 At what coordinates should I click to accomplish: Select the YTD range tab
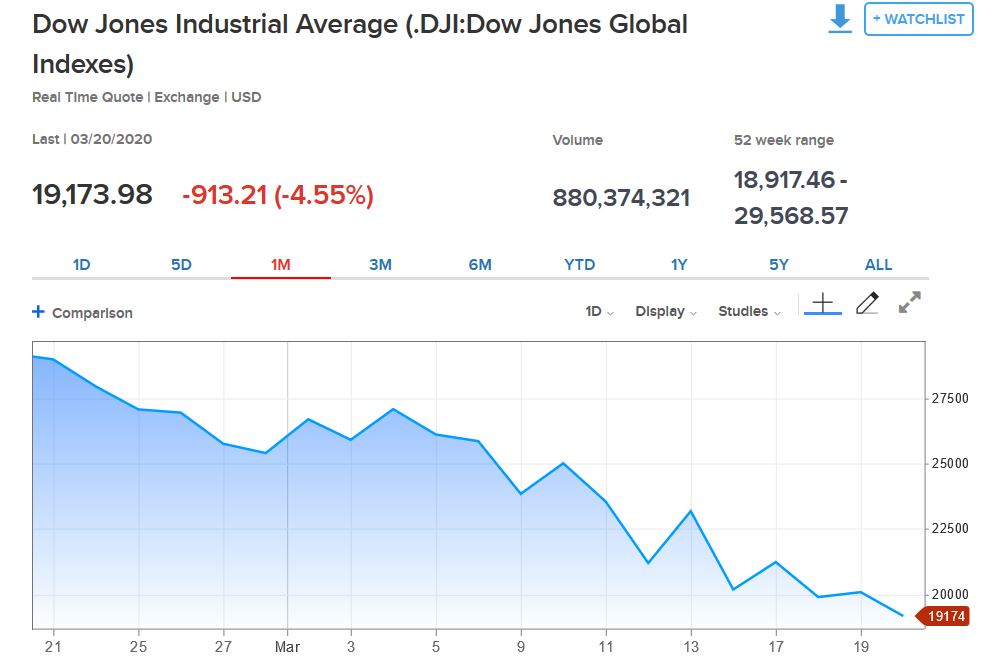coord(579,265)
